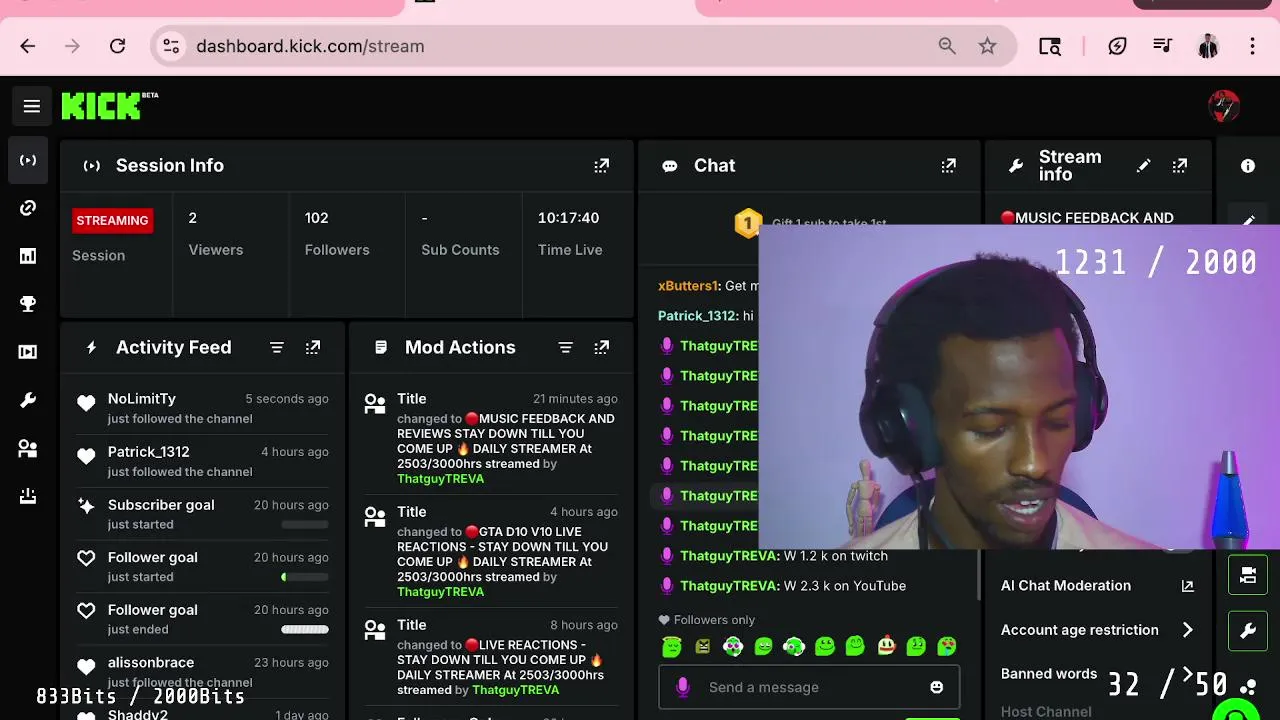The height and width of the screenshot is (720, 1280).
Task: Open the browser zoom magnifier icon
Action: pos(947,46)
